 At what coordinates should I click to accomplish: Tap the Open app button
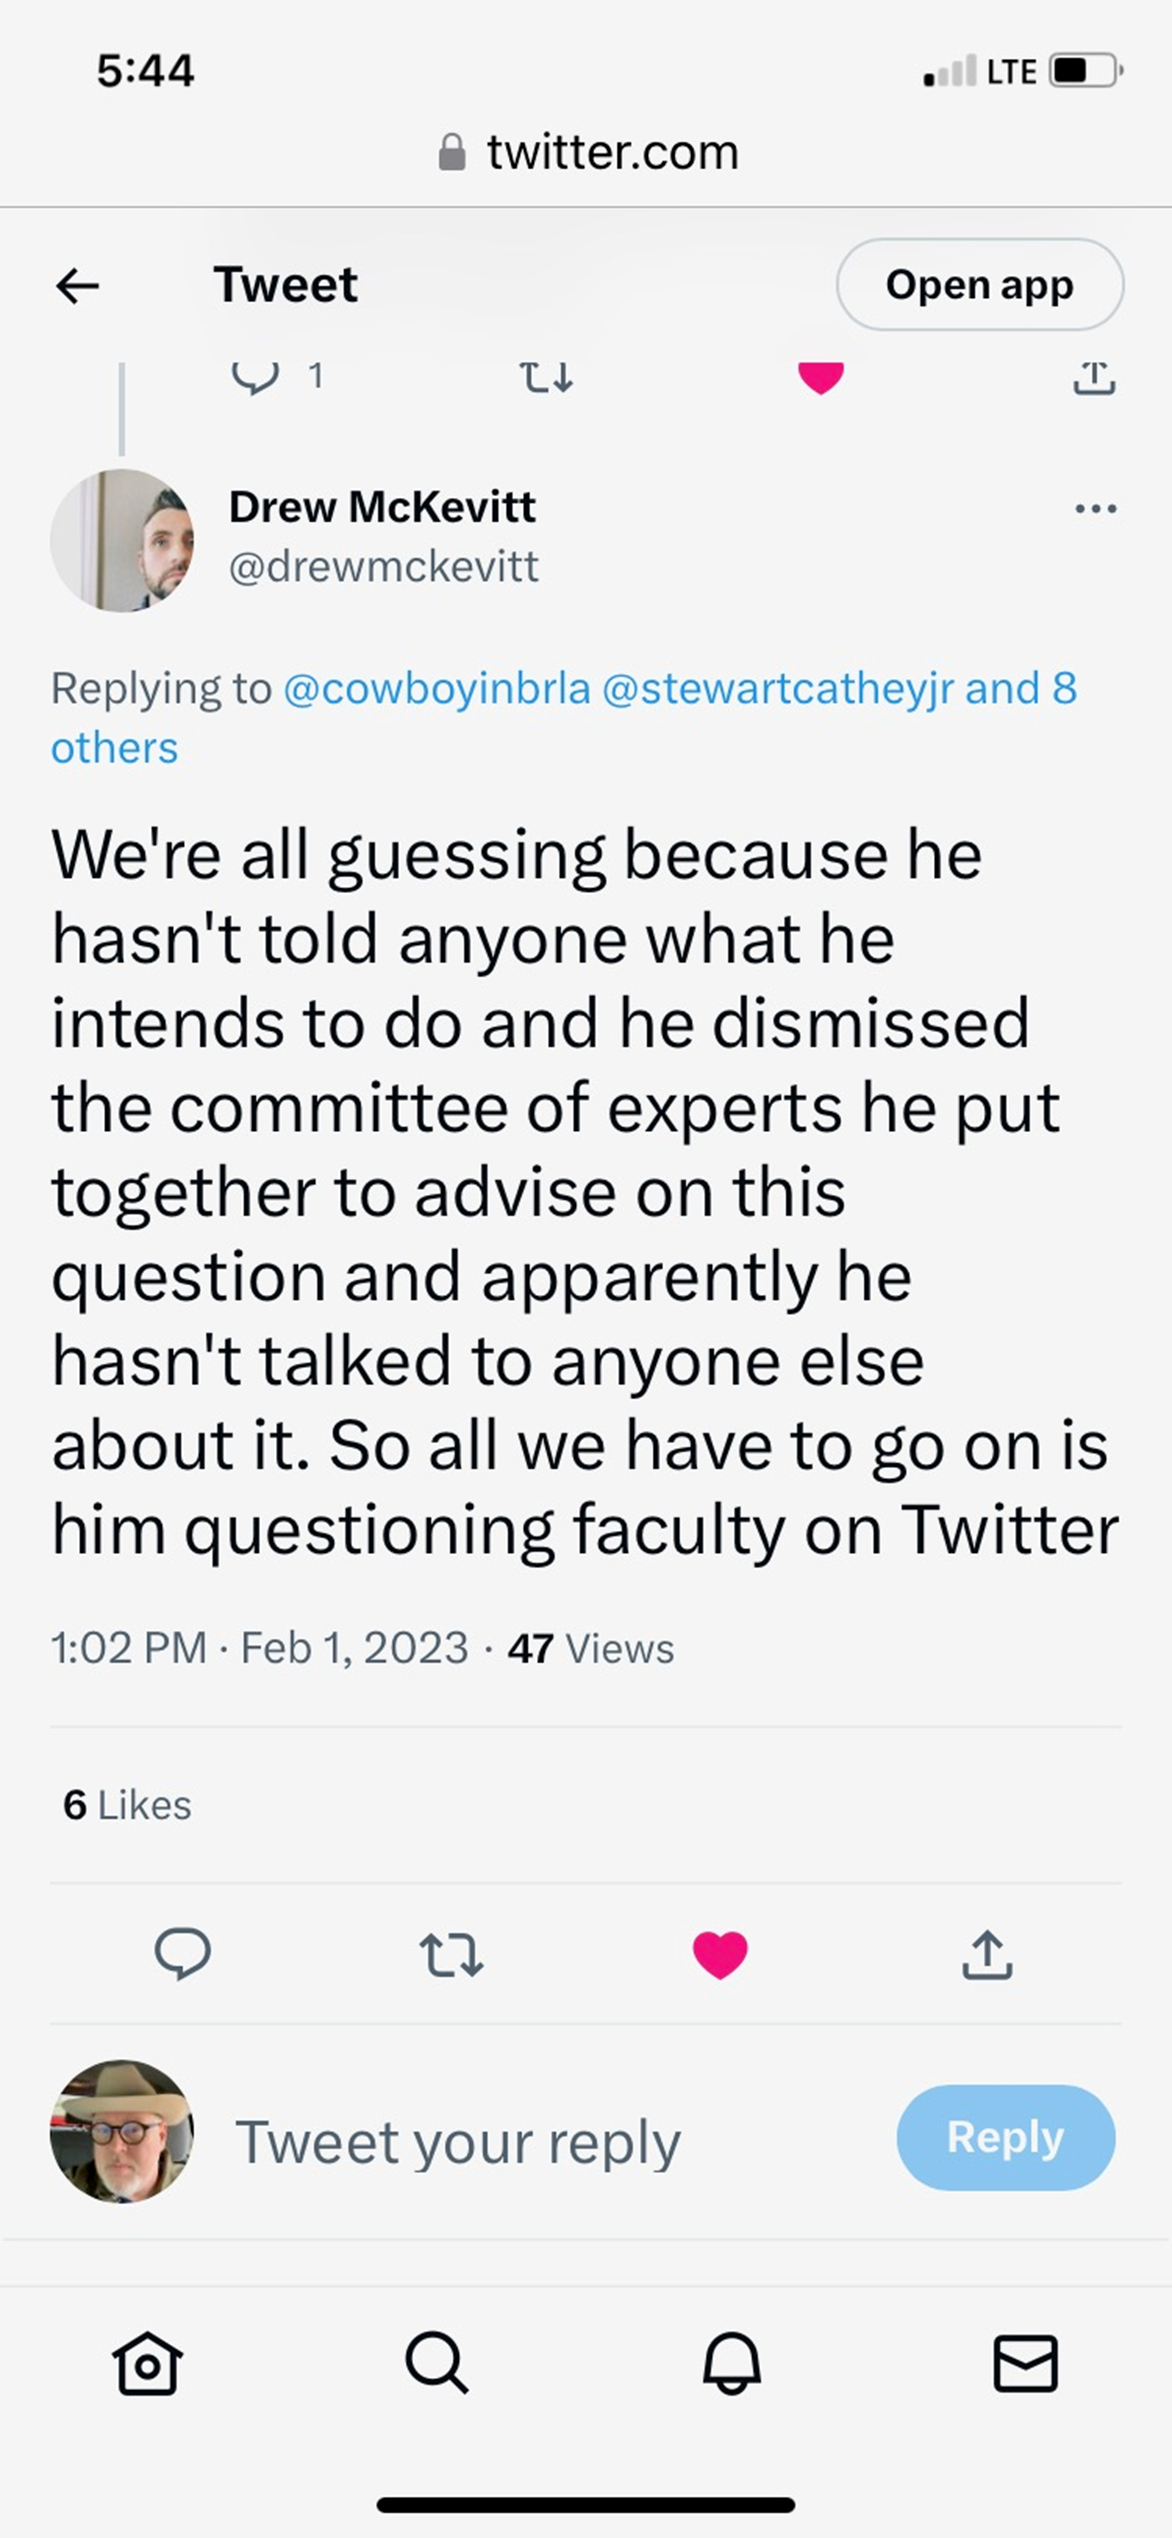coord(979,285)
